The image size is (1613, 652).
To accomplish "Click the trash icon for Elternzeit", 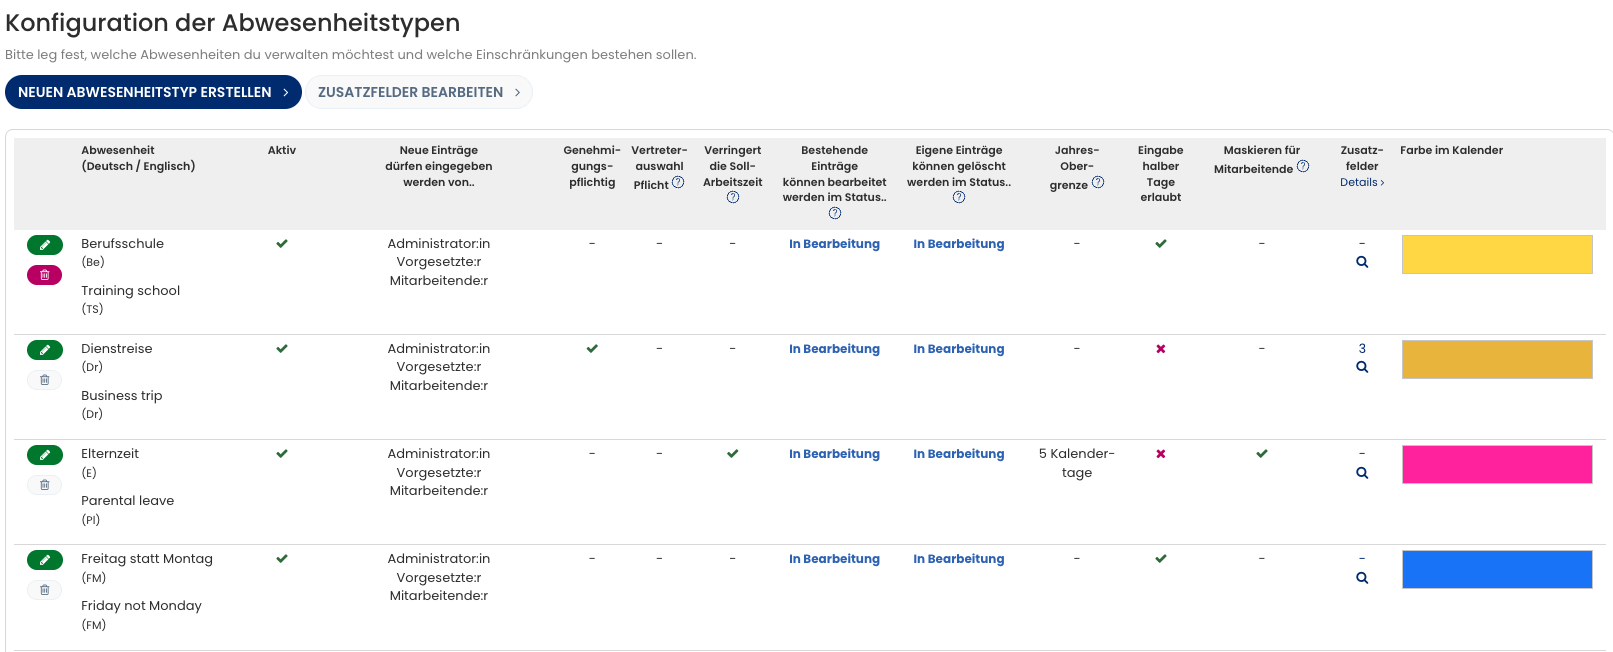I will [x=44, y=485].
